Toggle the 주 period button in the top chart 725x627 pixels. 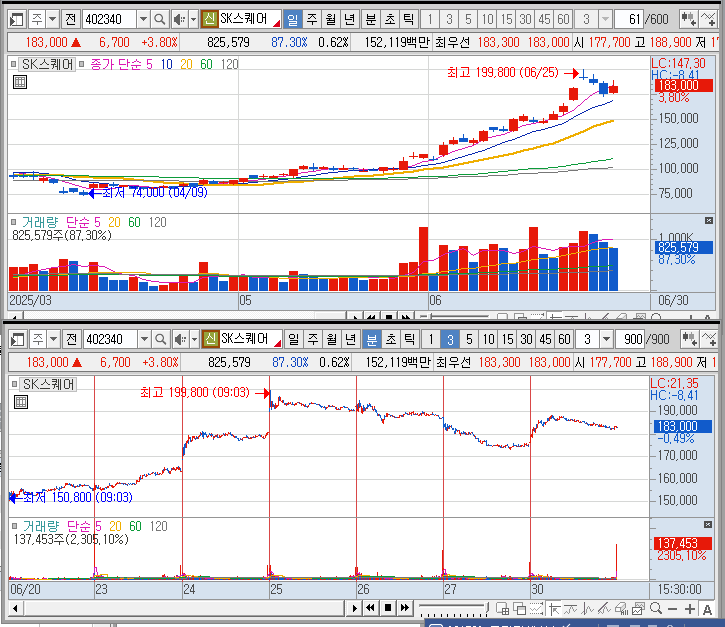312,19
